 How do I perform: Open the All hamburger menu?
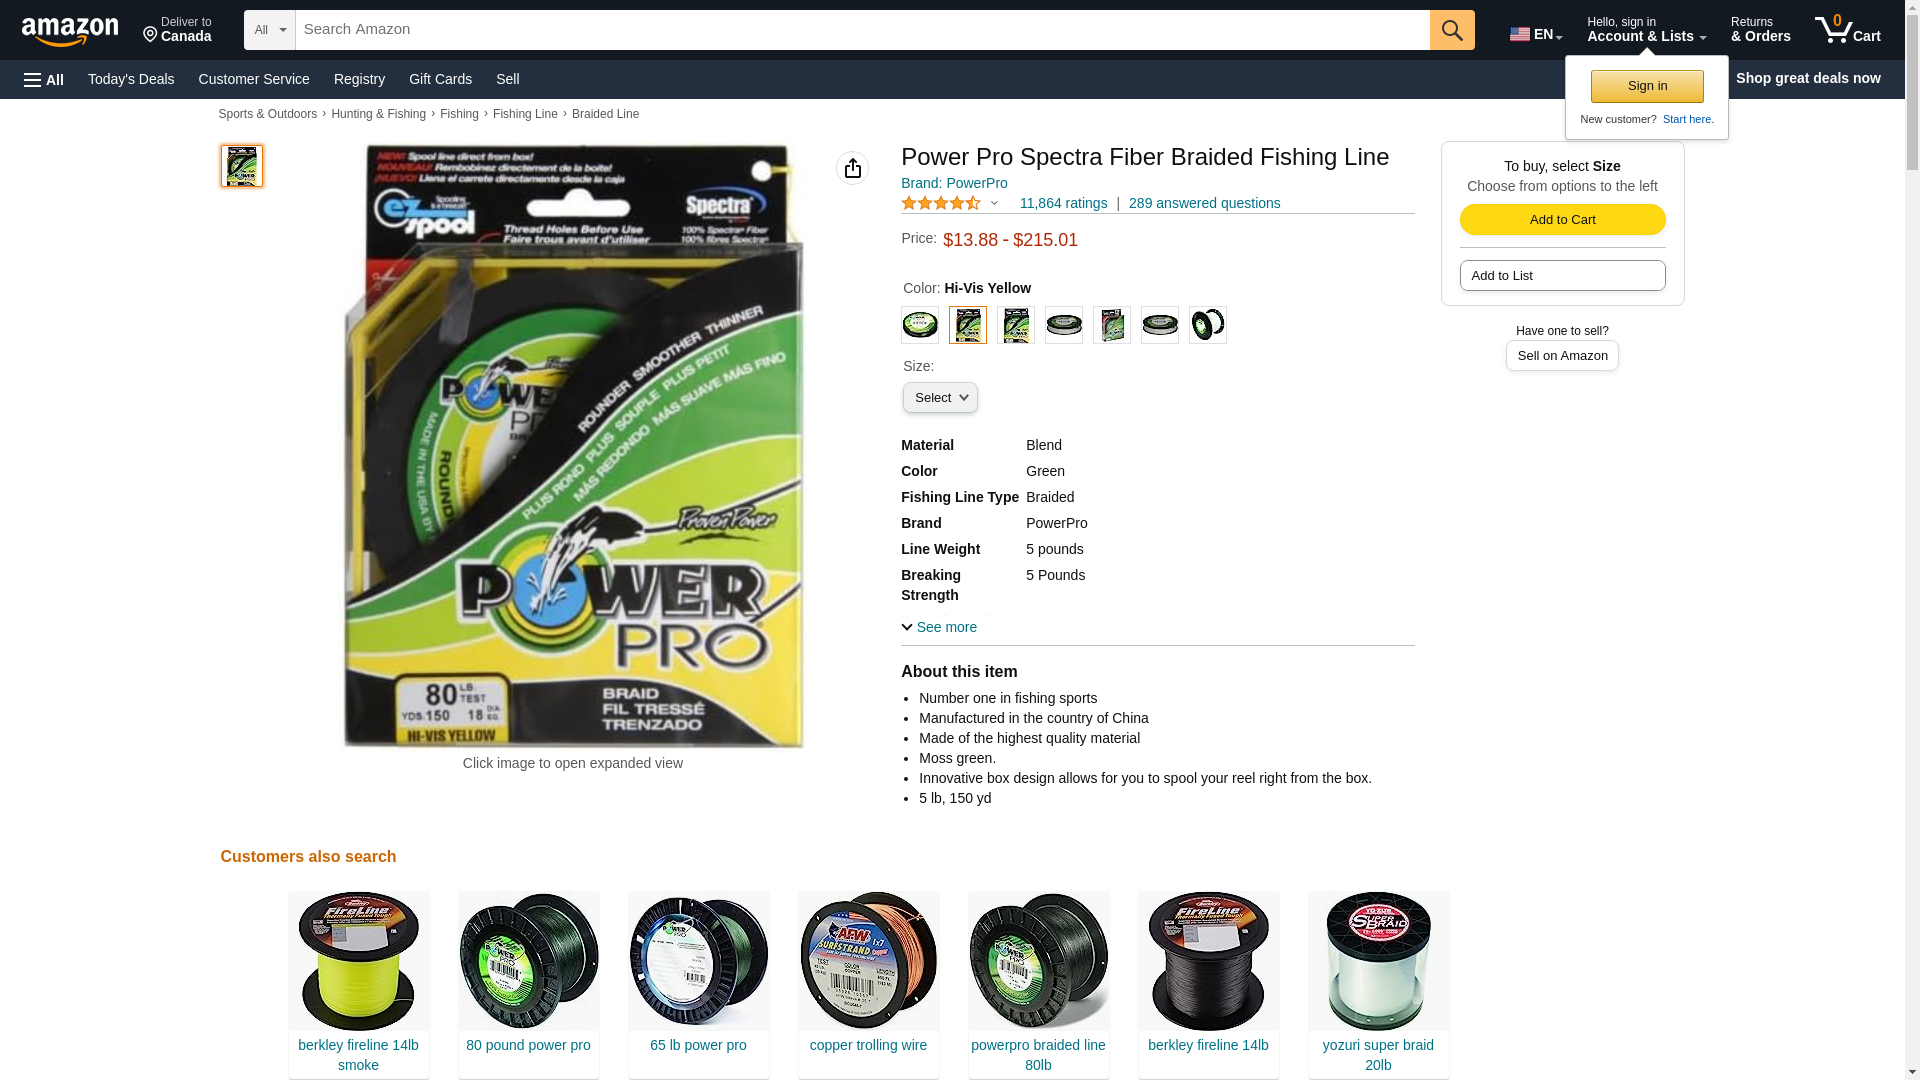tap(44, 79)
